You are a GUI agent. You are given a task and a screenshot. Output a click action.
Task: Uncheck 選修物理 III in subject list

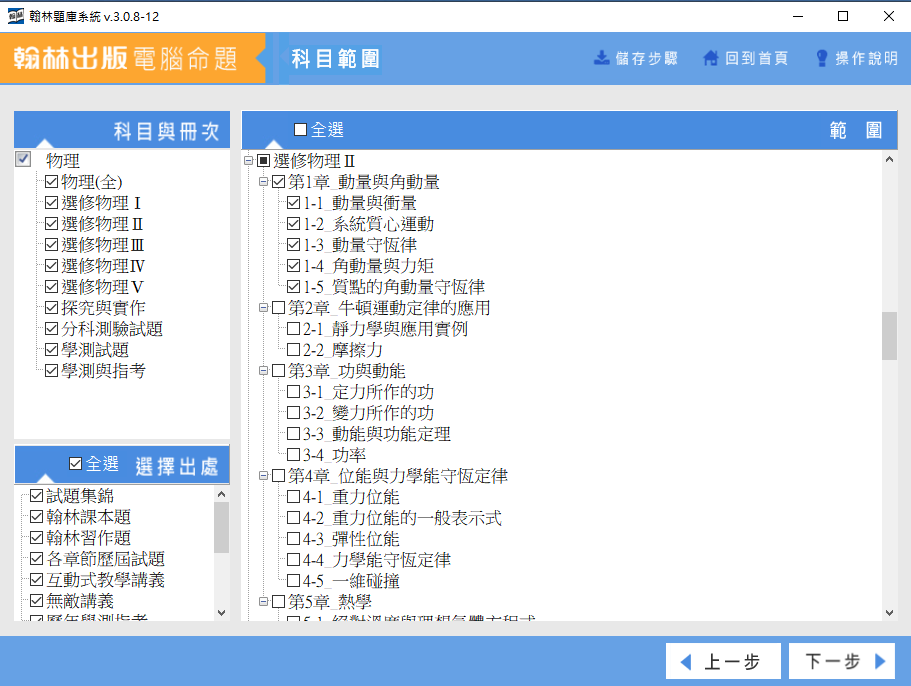pyautogui.click(x=52, y=245)
